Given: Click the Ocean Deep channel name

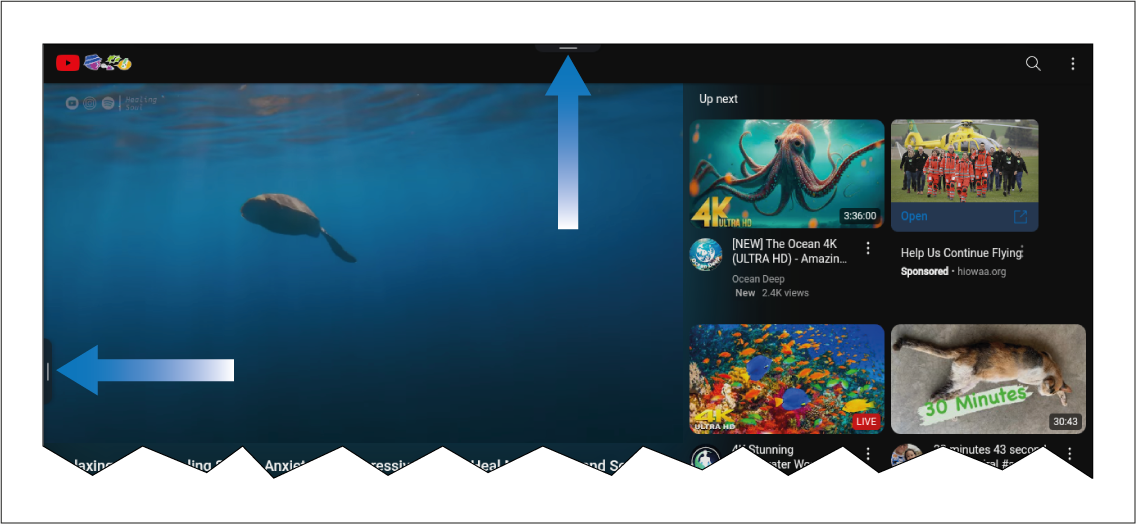Looking at the screenshot, I should pyautogui.click(x=758, y=279).
